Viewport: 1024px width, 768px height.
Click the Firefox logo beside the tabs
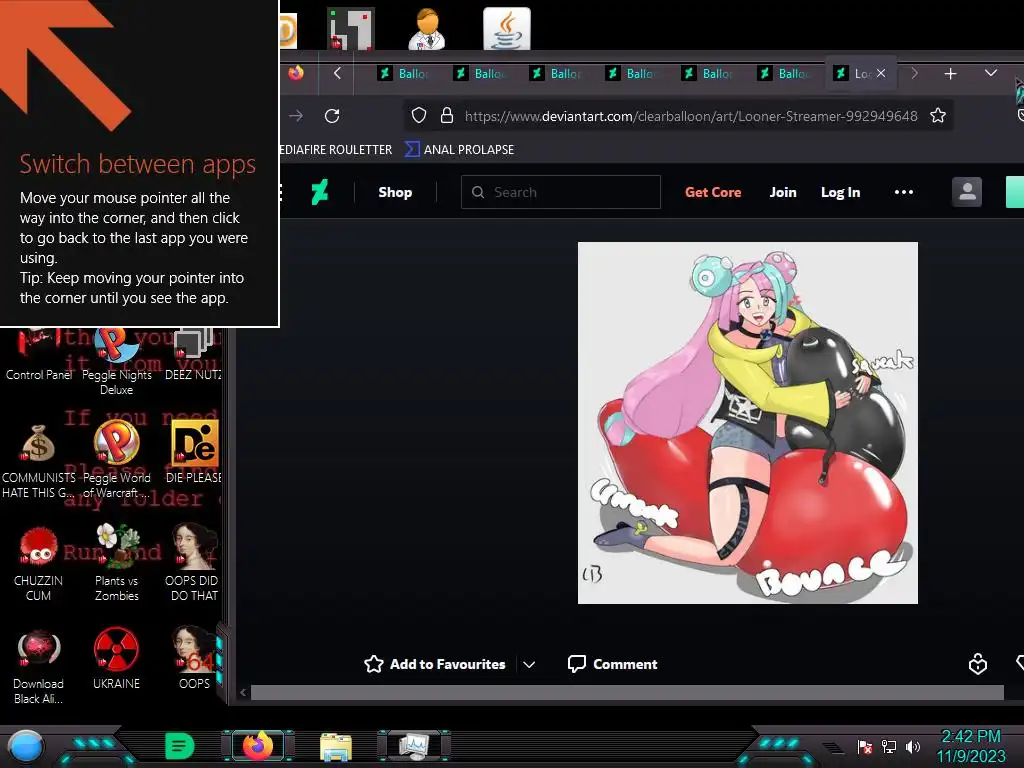[x=296, y=73]
